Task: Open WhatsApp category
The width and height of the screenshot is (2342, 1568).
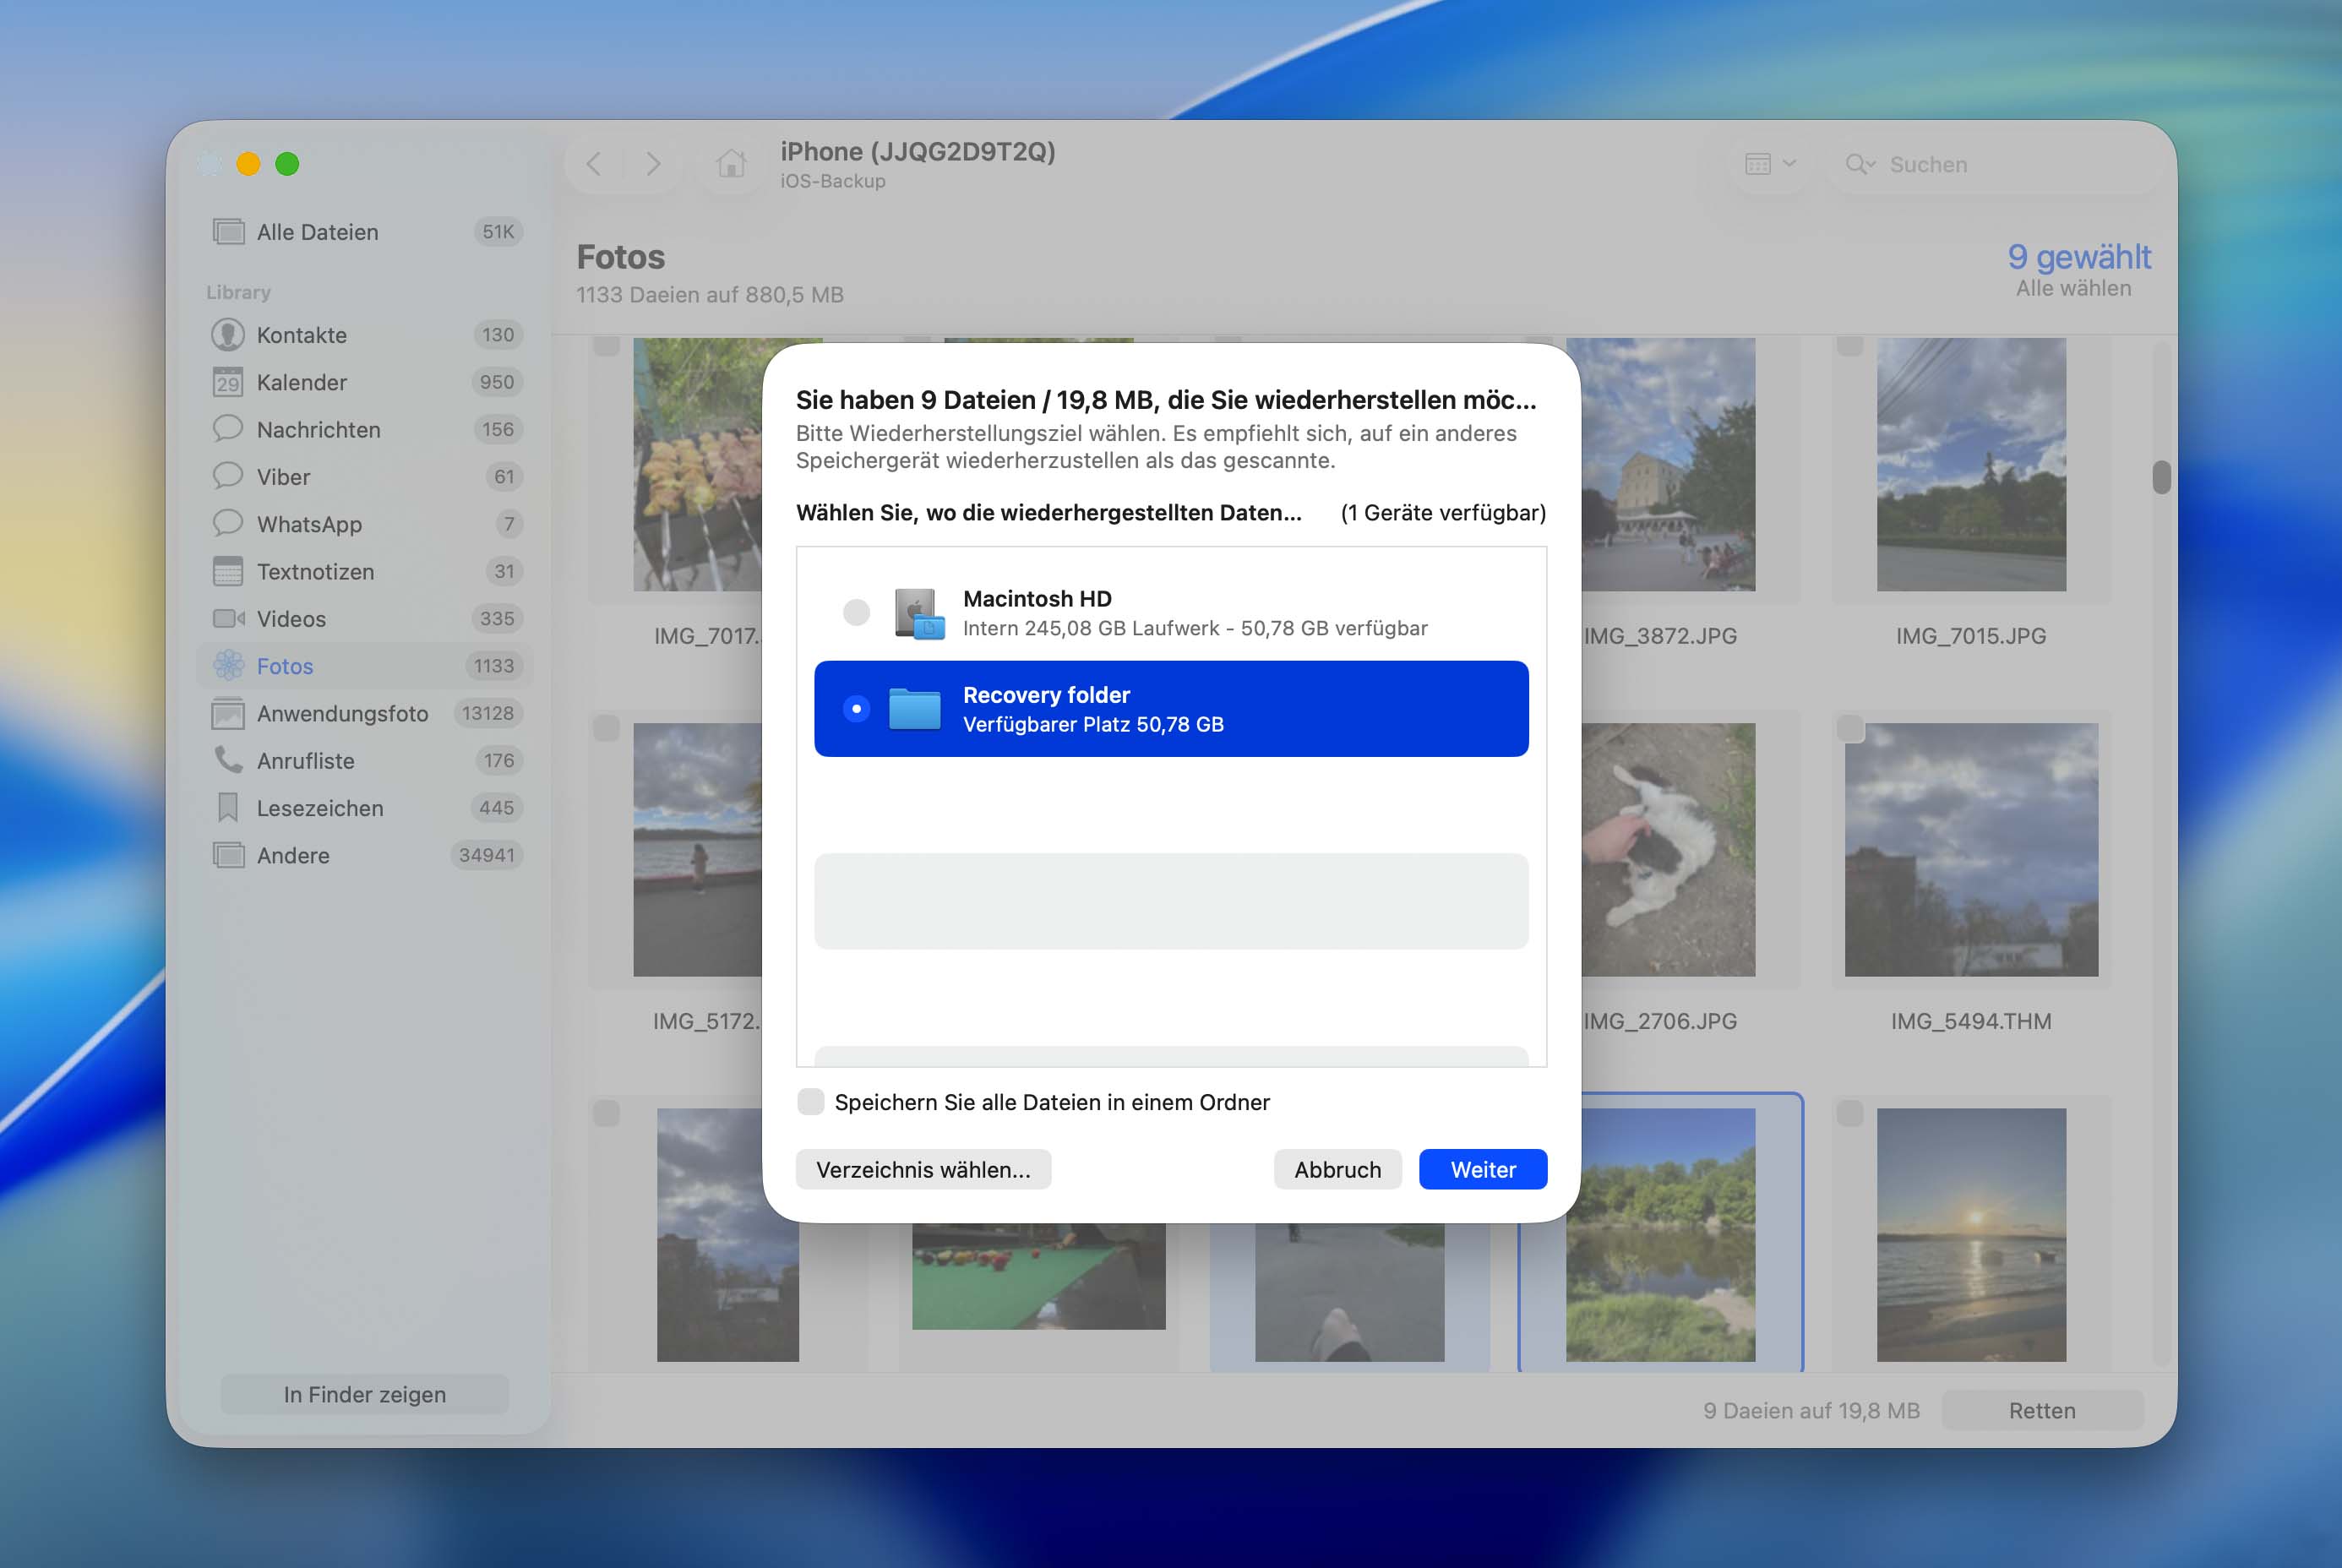Action: (365, 523)
